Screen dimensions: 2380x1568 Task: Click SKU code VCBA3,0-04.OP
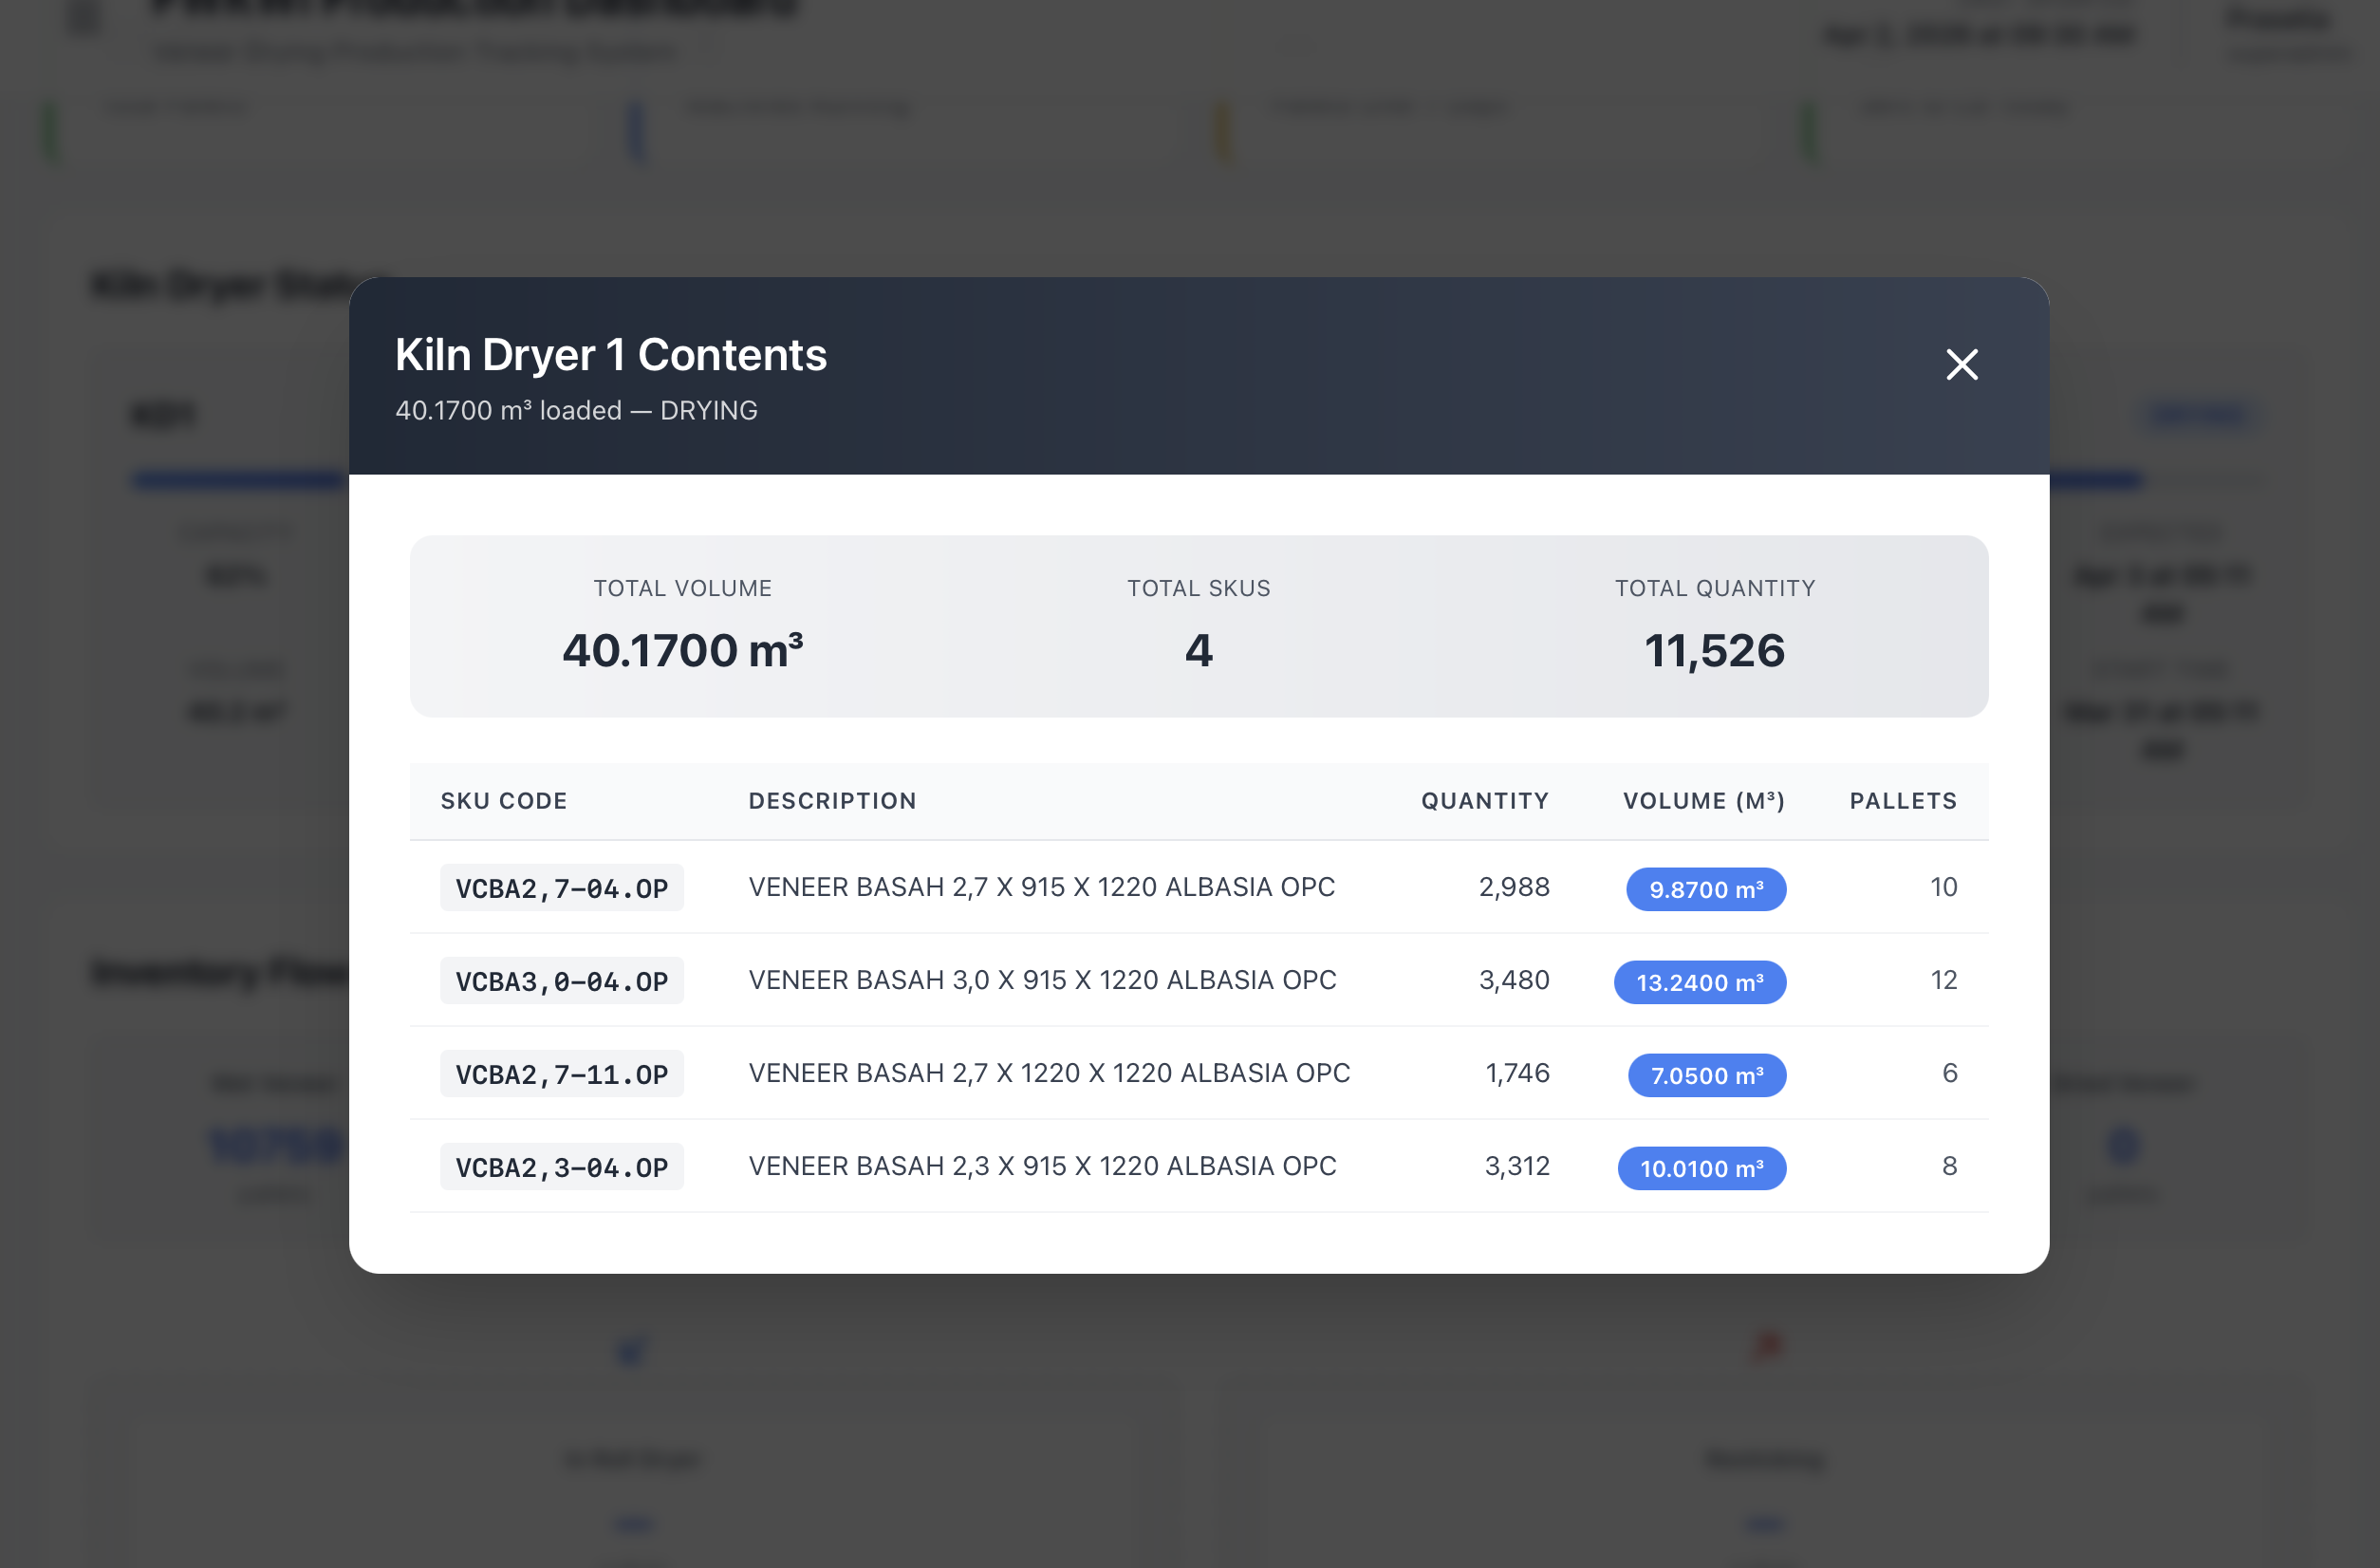(561, 981)
